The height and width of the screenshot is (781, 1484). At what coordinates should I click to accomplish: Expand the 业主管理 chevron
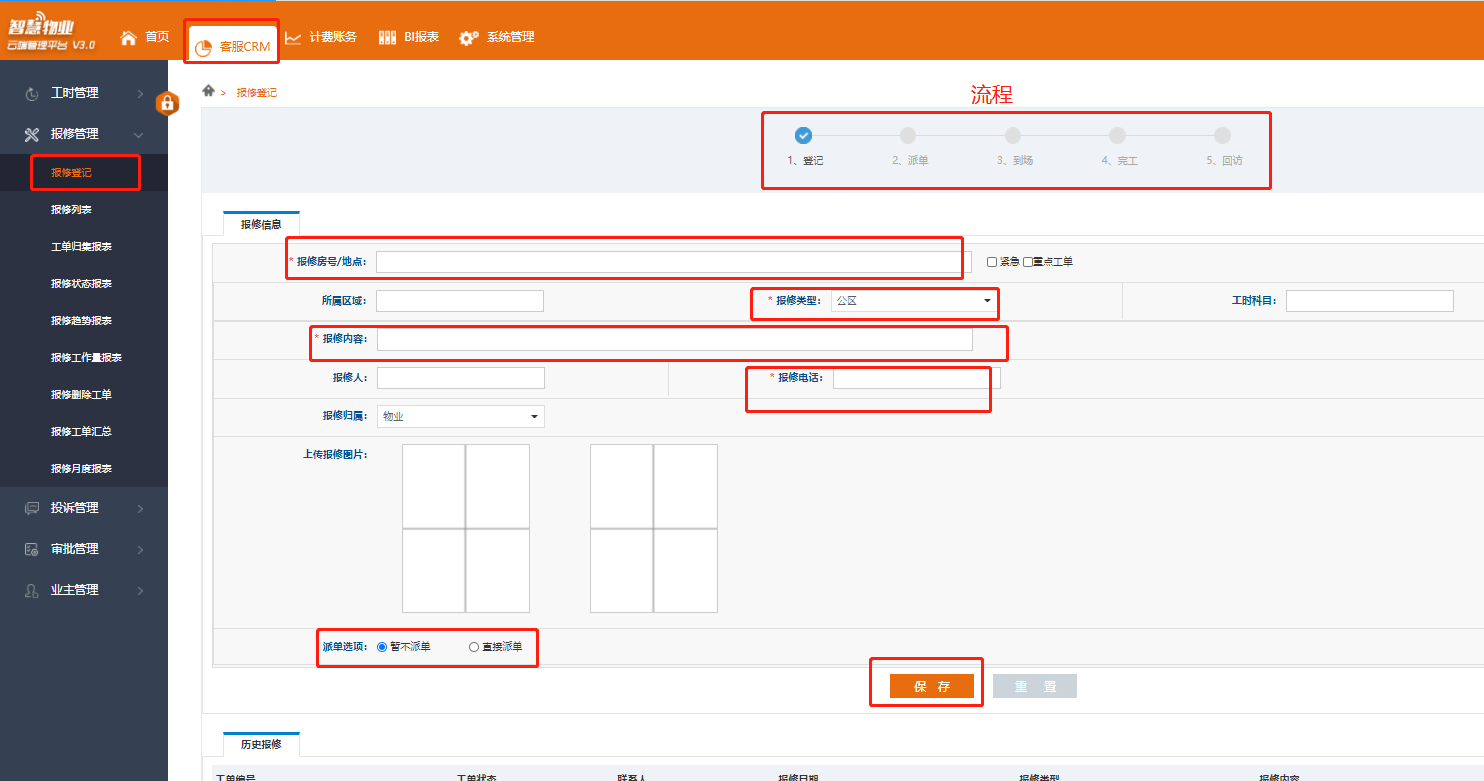click(x=140, y=590)
